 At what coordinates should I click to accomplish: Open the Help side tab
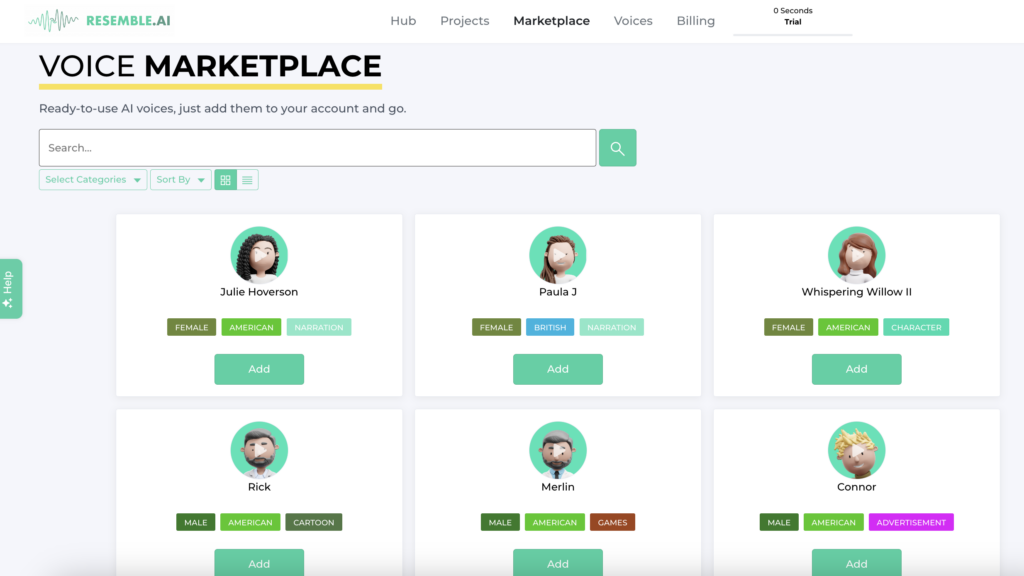coord(10,289)
